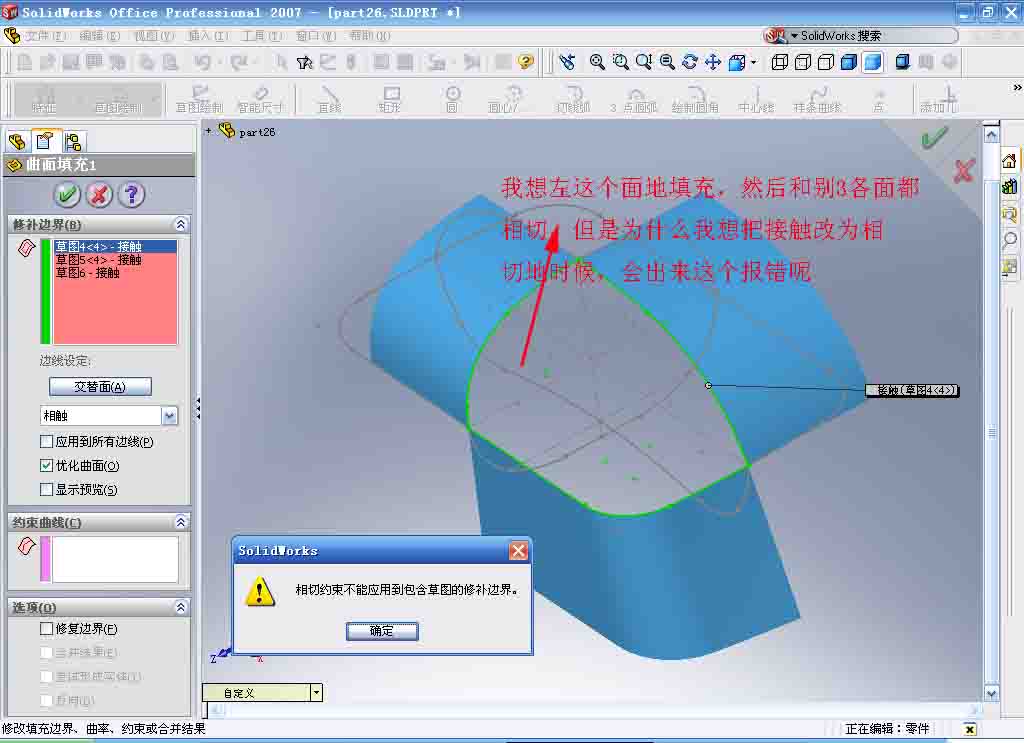The image size is (1024, 743).
Task: Open the view orientation cube dropdown
Action: (x=754, y=63)
